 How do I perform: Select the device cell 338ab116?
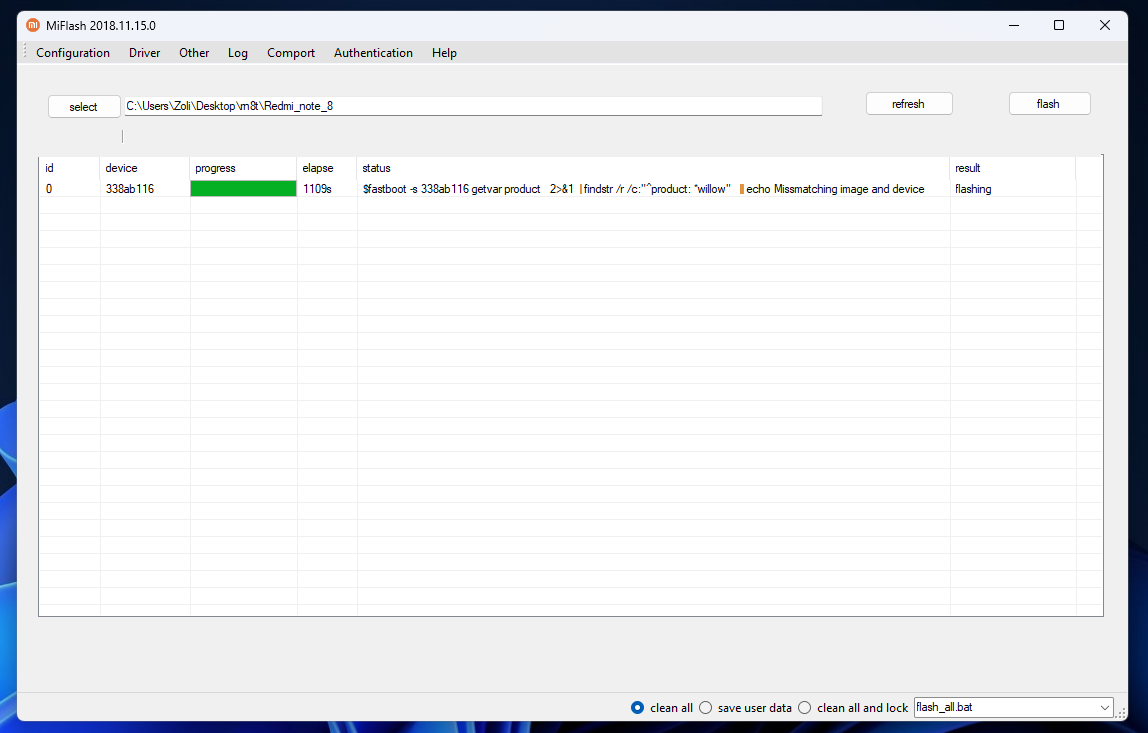point(130,189)
